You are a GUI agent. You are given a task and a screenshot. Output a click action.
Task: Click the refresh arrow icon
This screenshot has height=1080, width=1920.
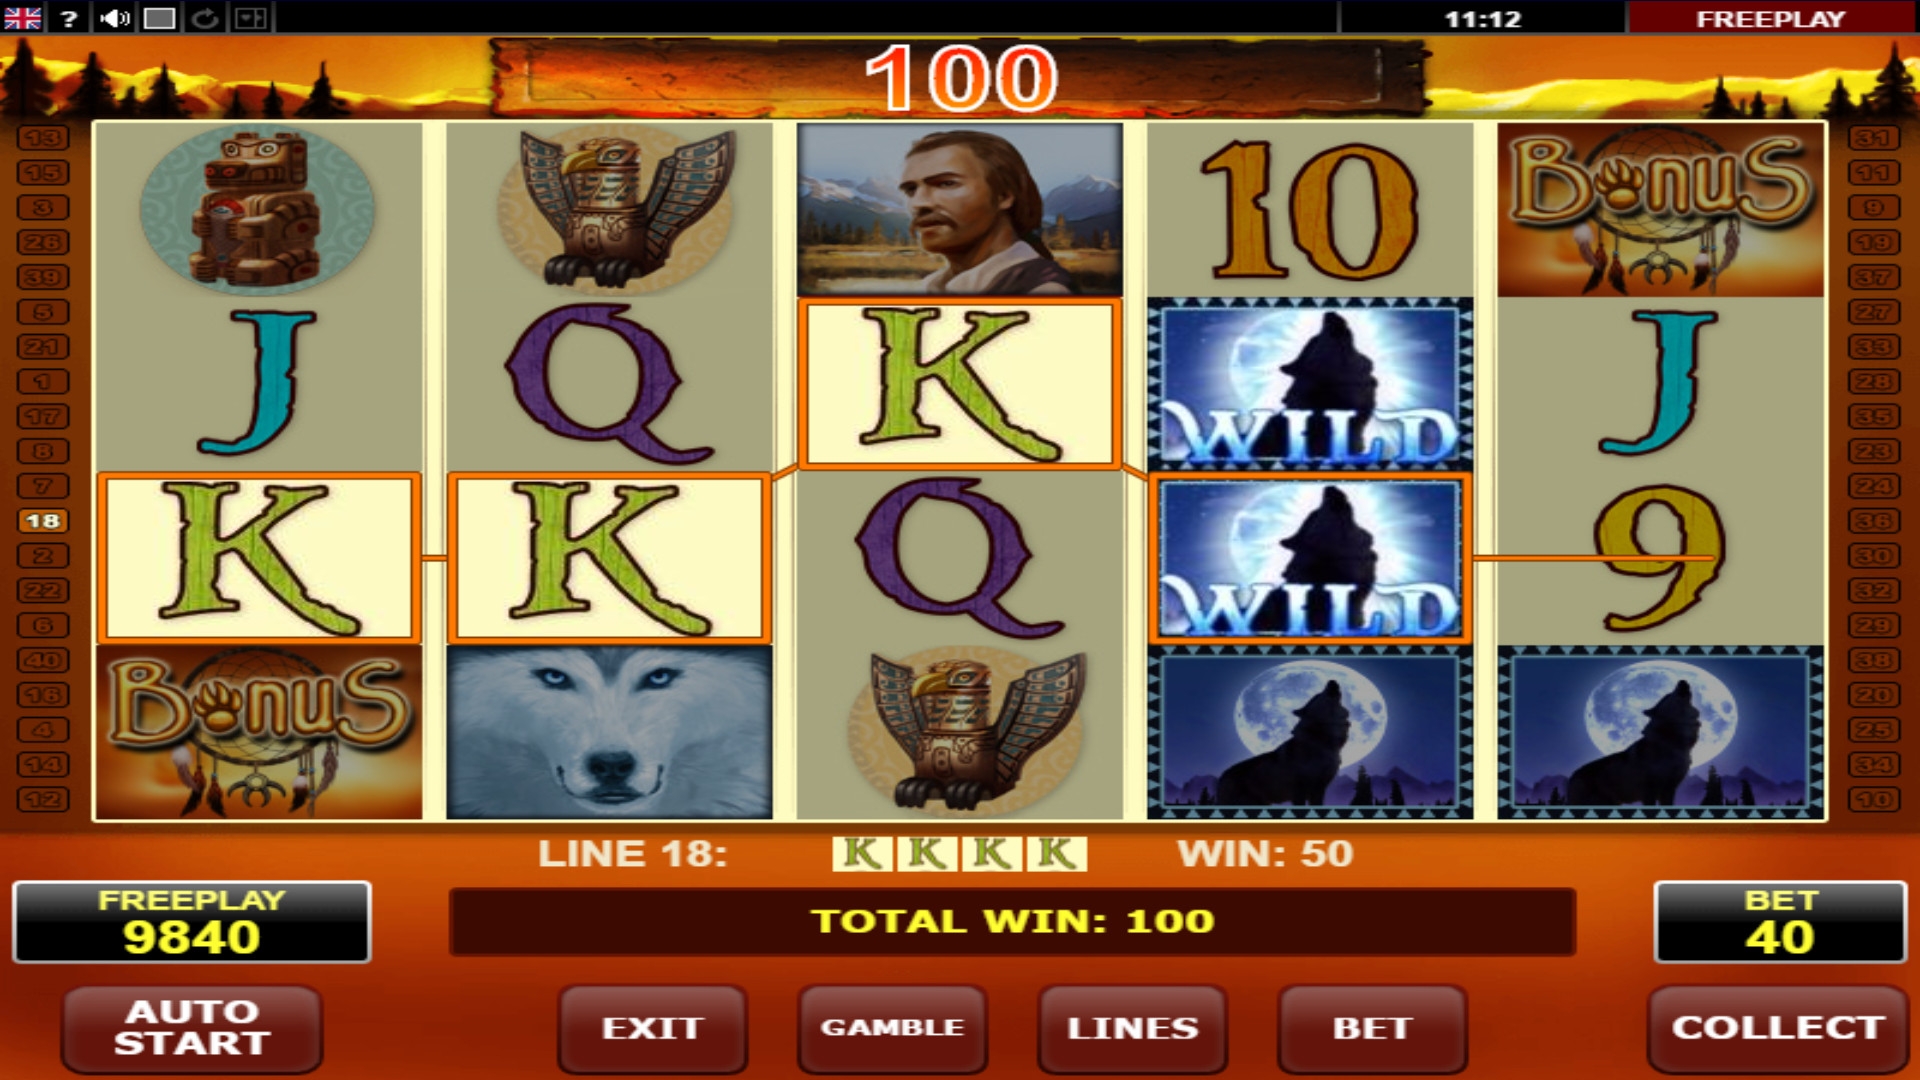205,18
